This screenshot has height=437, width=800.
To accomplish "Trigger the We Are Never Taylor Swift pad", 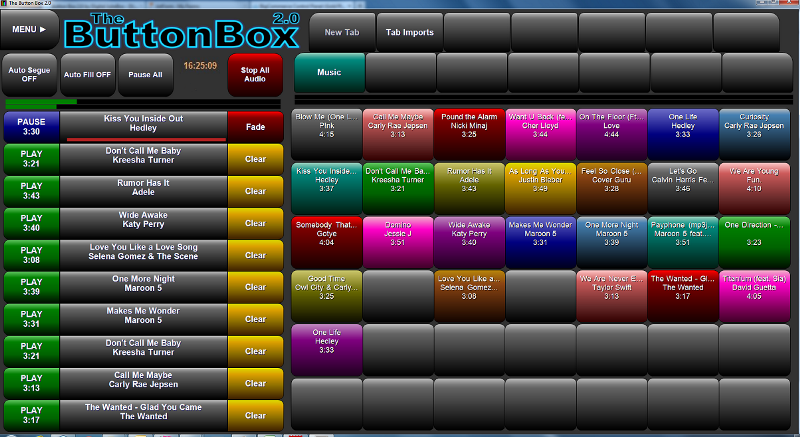I will coord(612,296).
